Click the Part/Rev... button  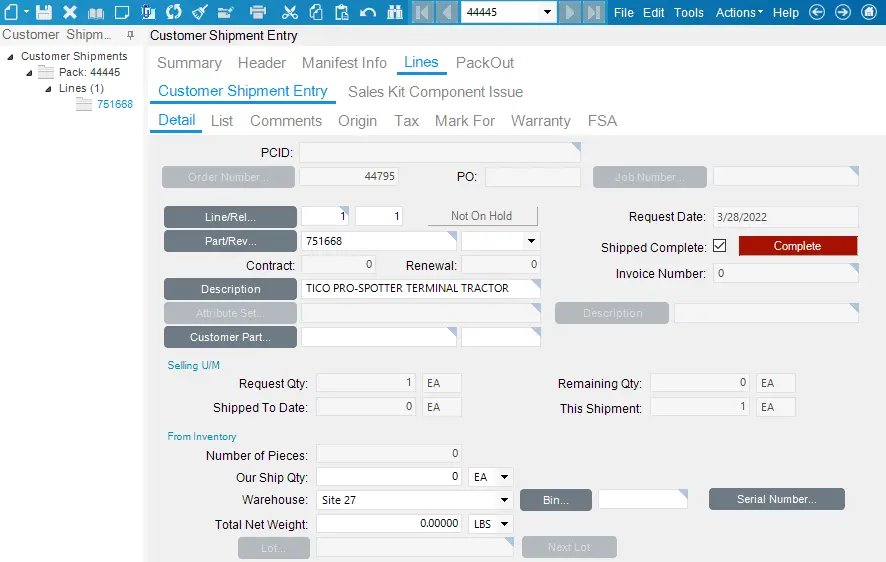pos(230,241)
